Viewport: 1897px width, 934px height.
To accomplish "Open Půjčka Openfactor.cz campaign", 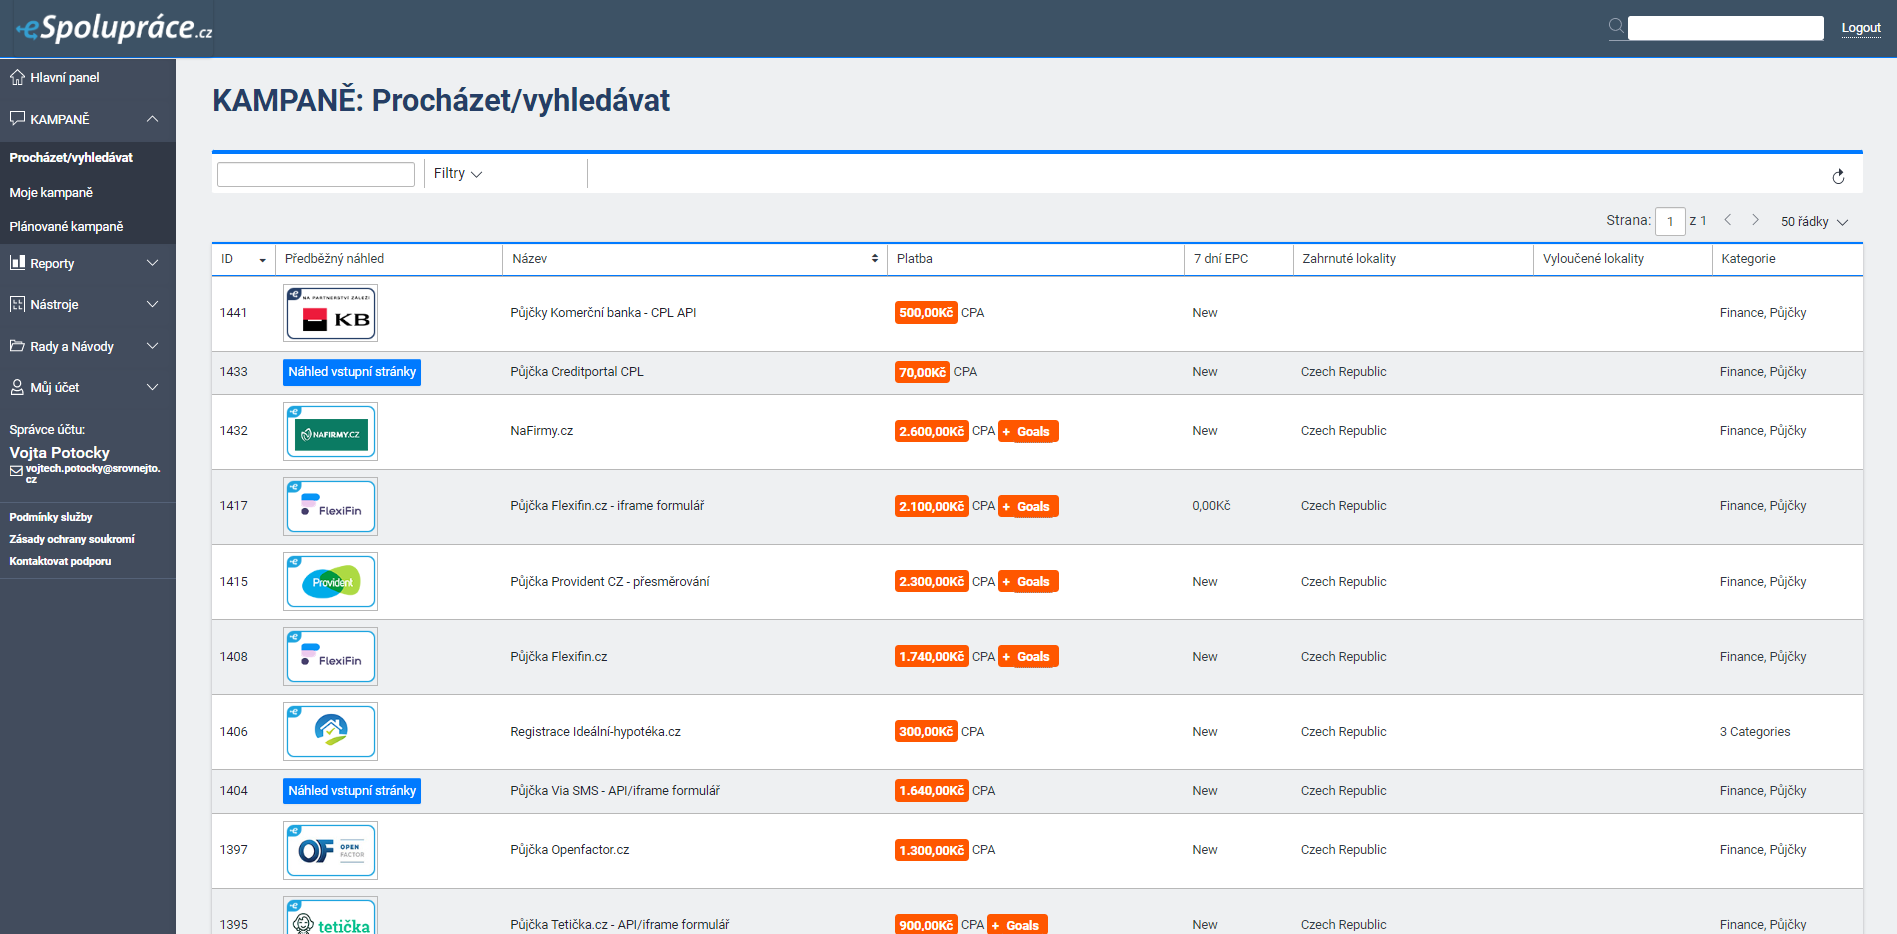I will click(570, 850).
